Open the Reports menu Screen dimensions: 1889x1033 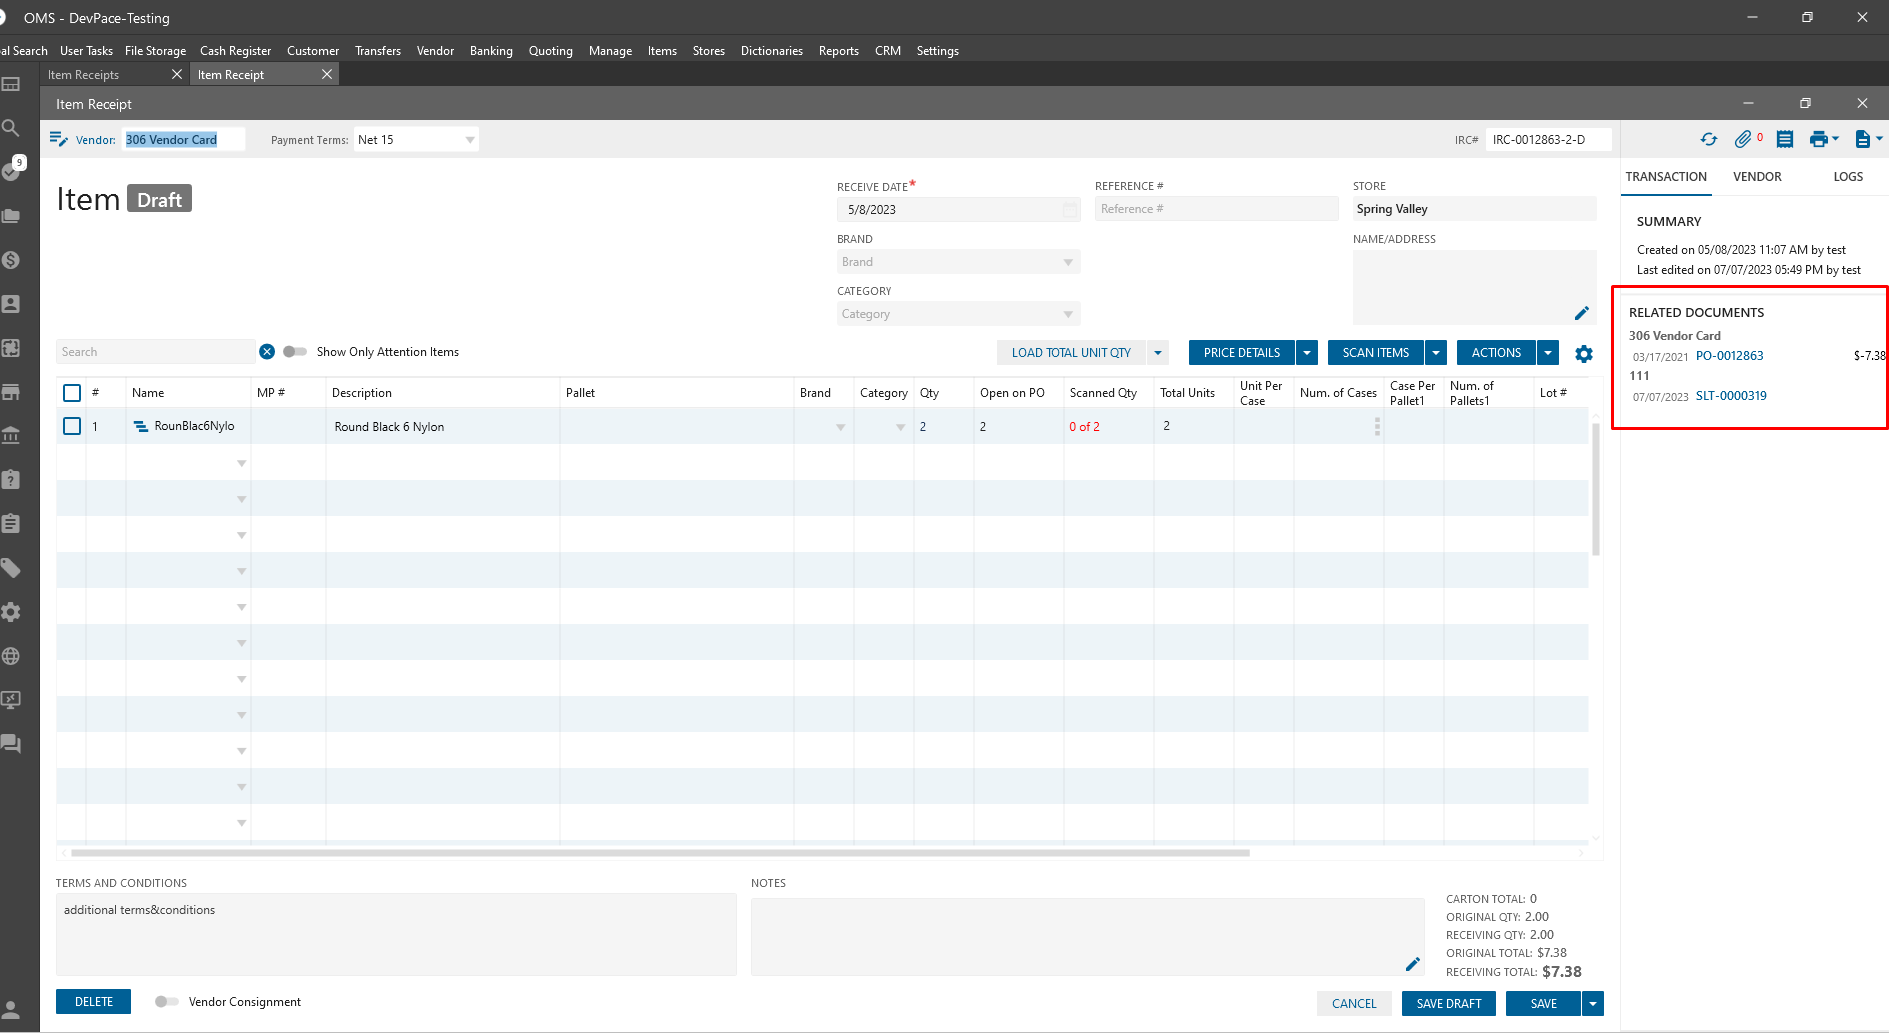click(x=838, y=51)
